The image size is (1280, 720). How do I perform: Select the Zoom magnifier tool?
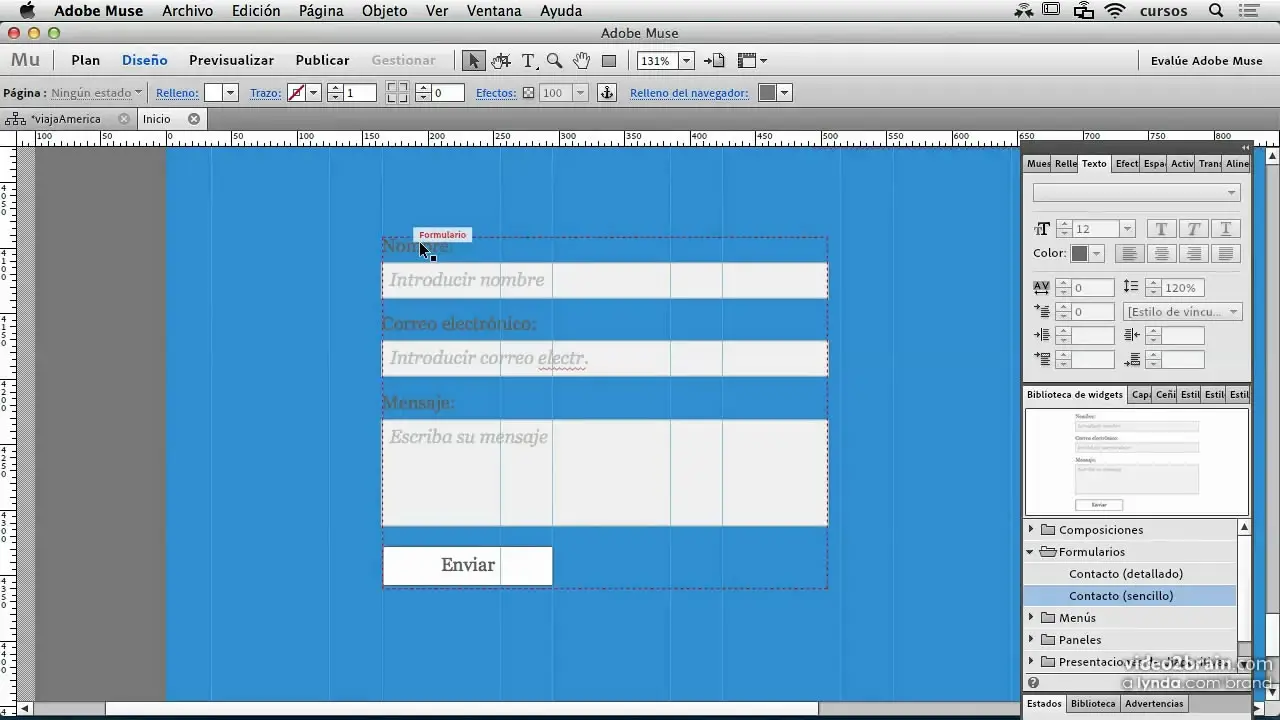(x=554, y=61)
